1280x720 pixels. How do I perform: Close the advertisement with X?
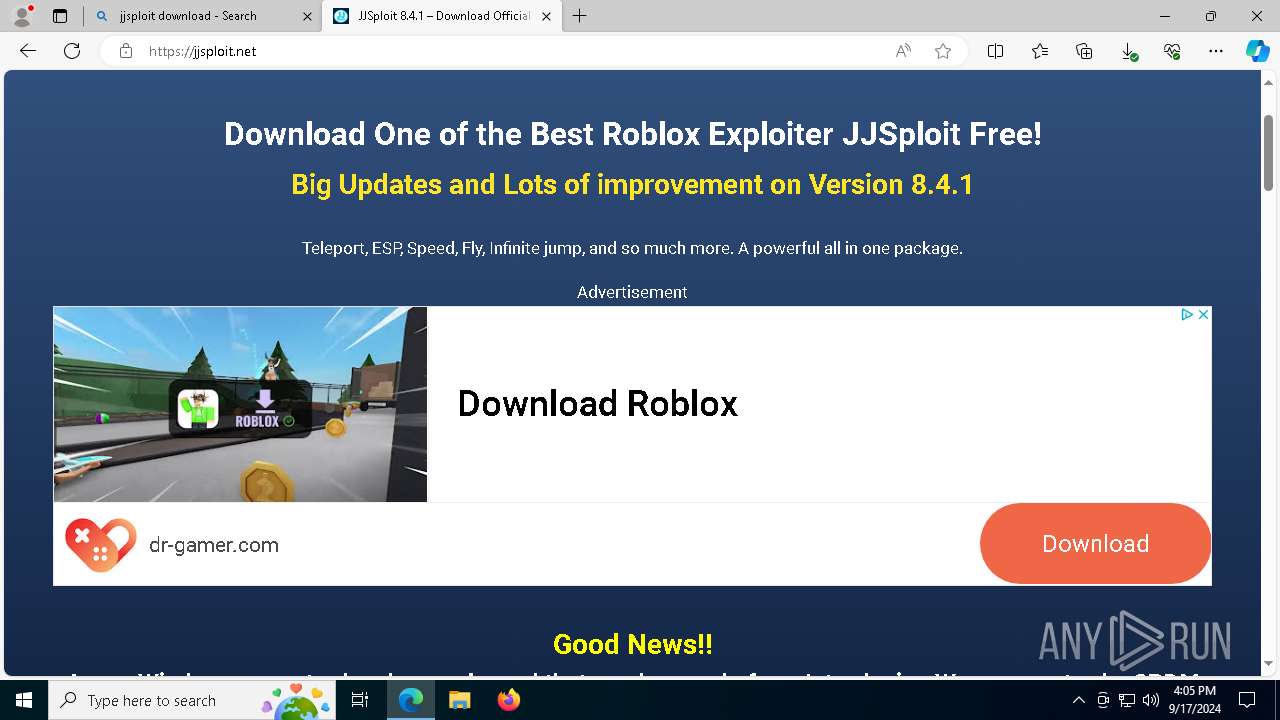tap(1203, 314)
